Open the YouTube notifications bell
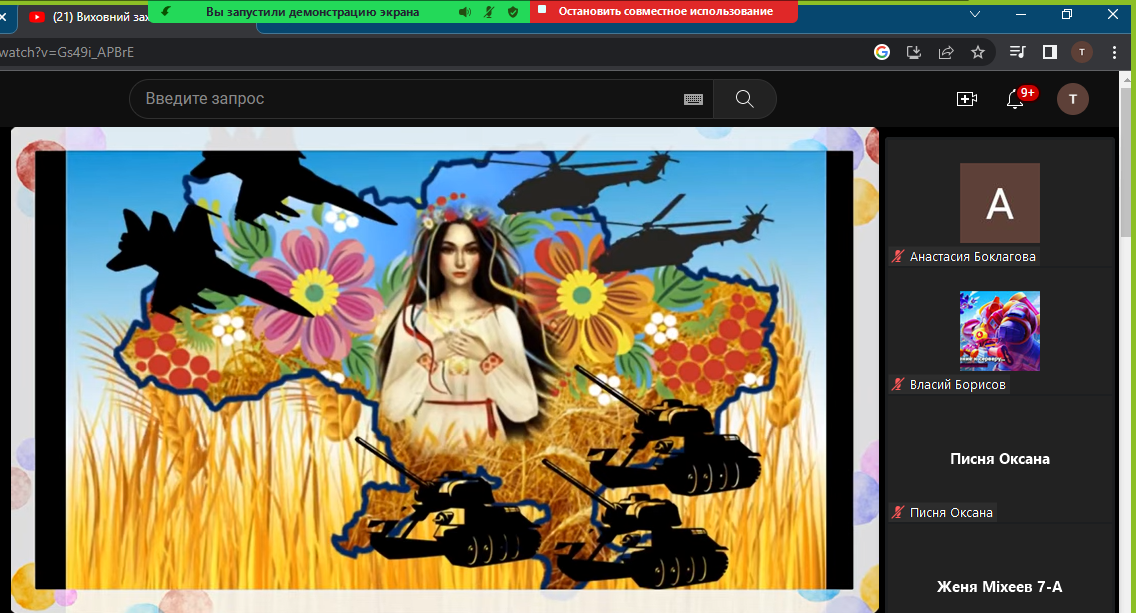The height and width of the screenshot is (613, 1136). 1015,99
